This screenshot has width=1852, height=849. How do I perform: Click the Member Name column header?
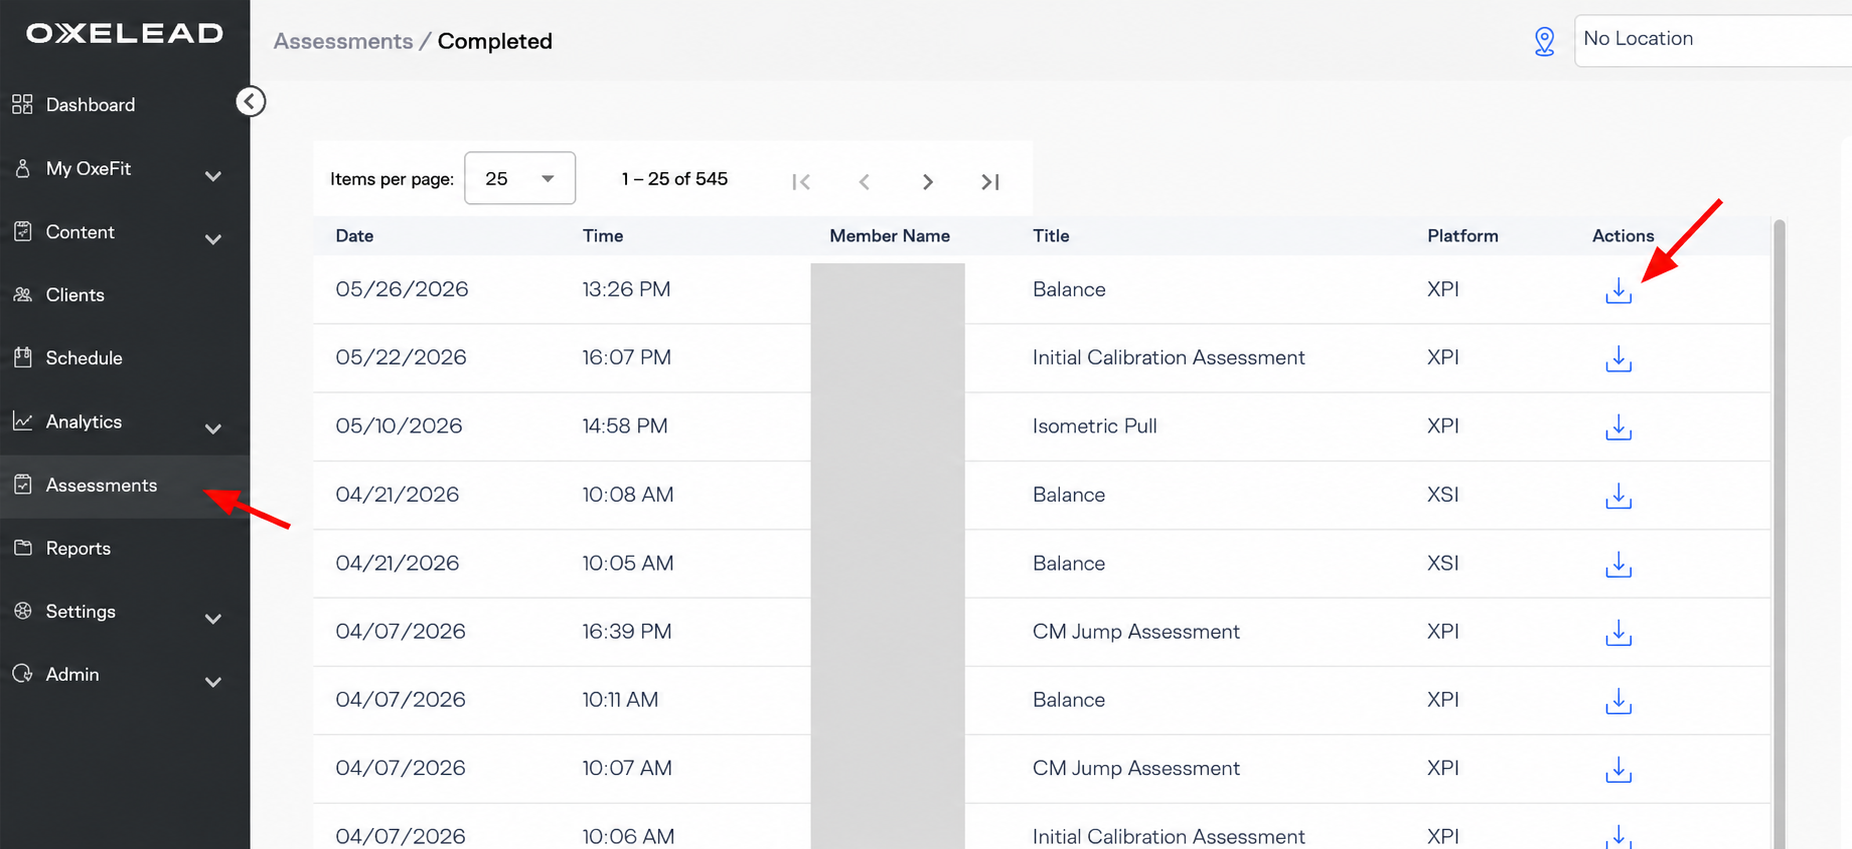click(889, 236)
